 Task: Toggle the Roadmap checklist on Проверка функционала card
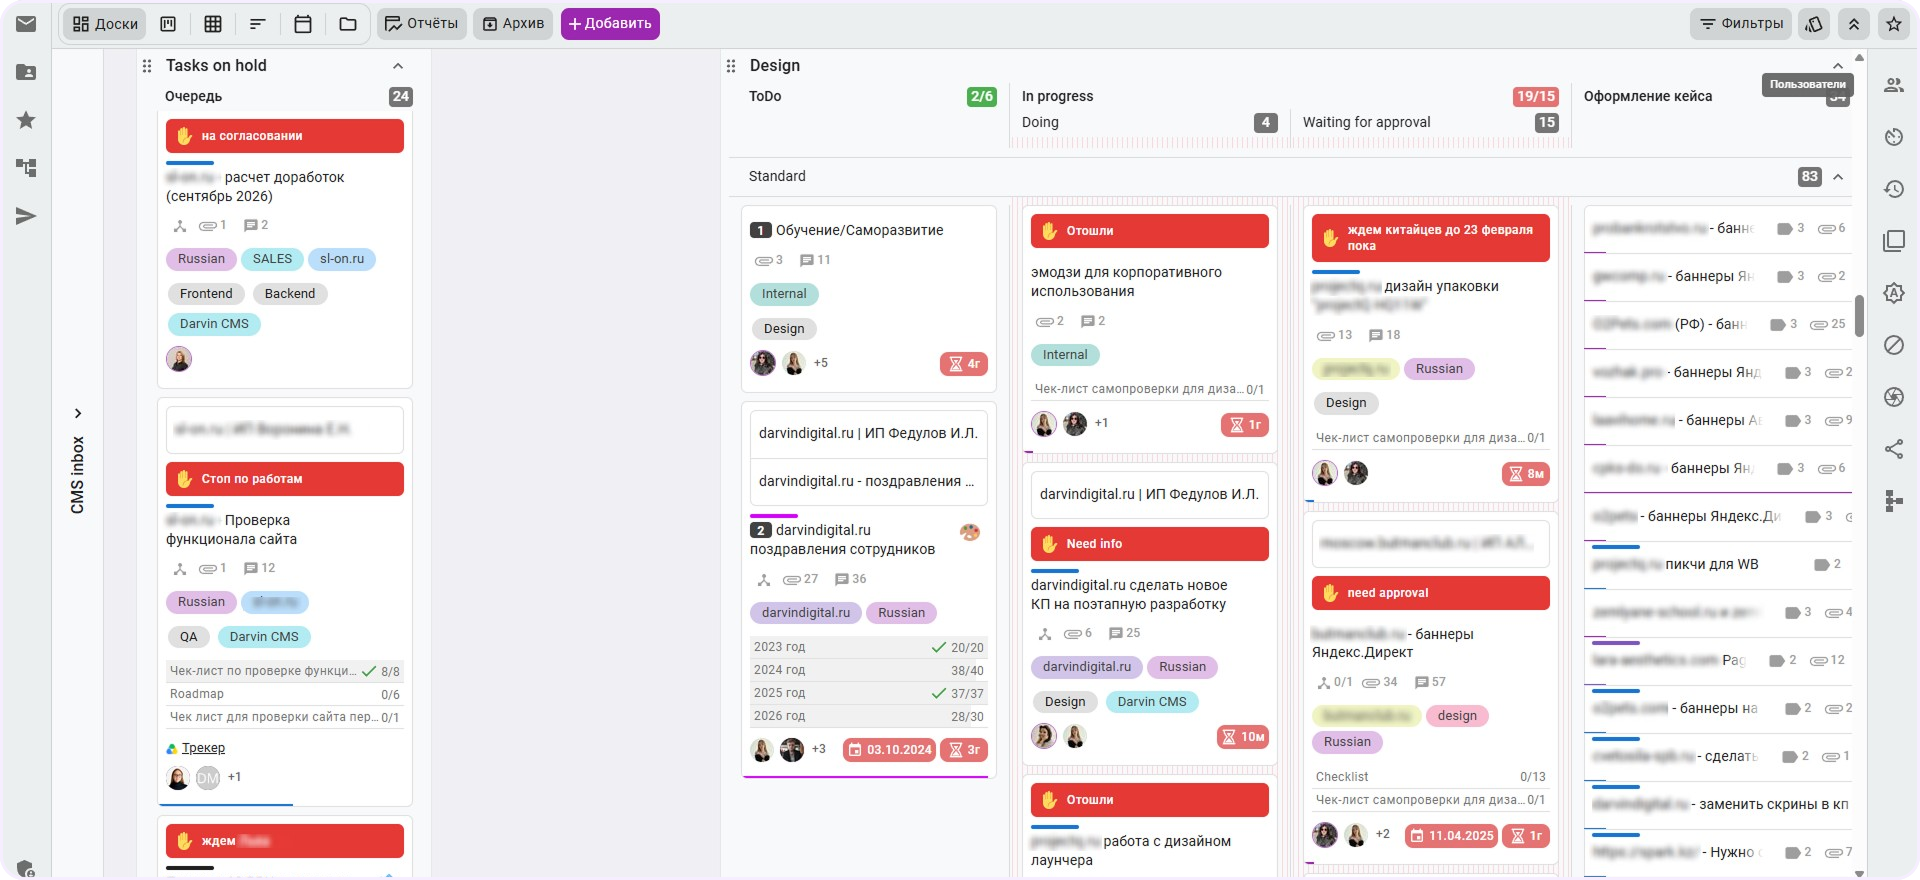pos(285,694)
